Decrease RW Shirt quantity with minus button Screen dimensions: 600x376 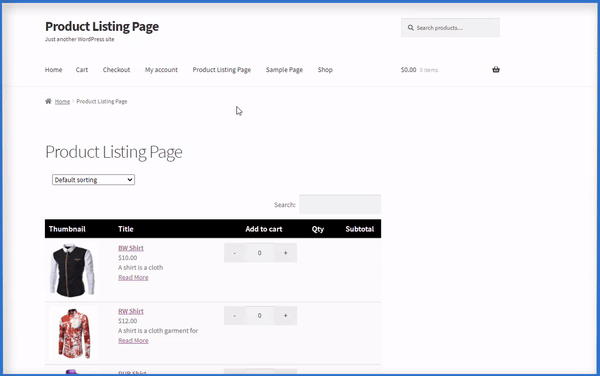(x=235, y=316)
